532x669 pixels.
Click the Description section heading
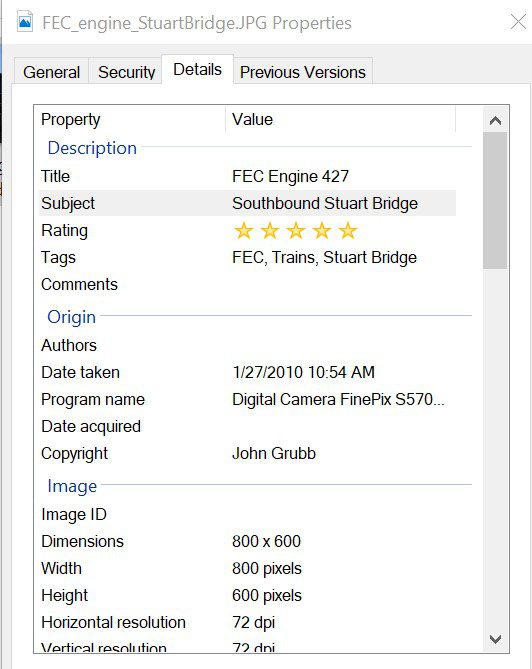92,148
